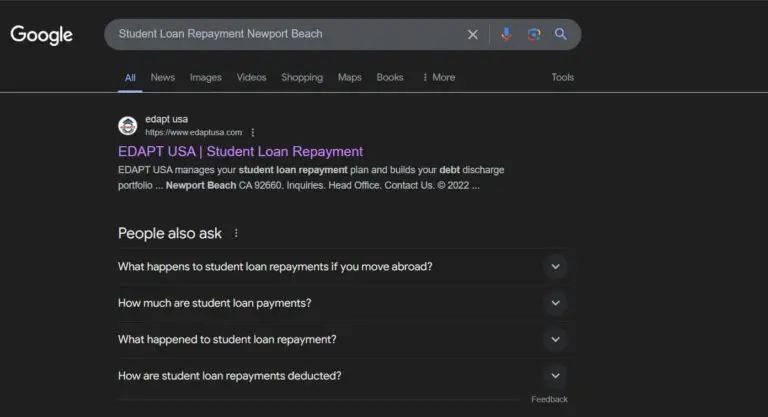Click the edaptusa.com URL text

point(193,132)
